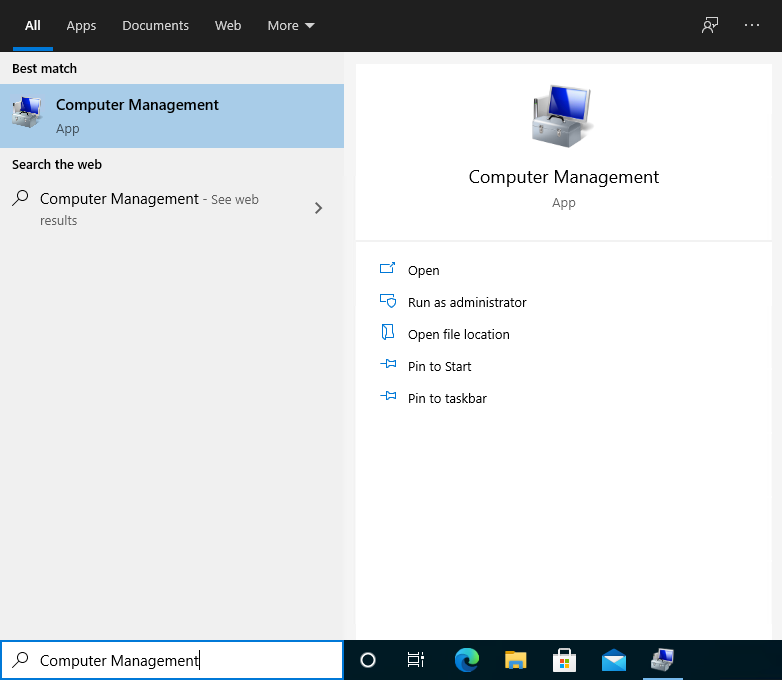
Task: Click the Search the web heading
Action: (x=57, y=164)
